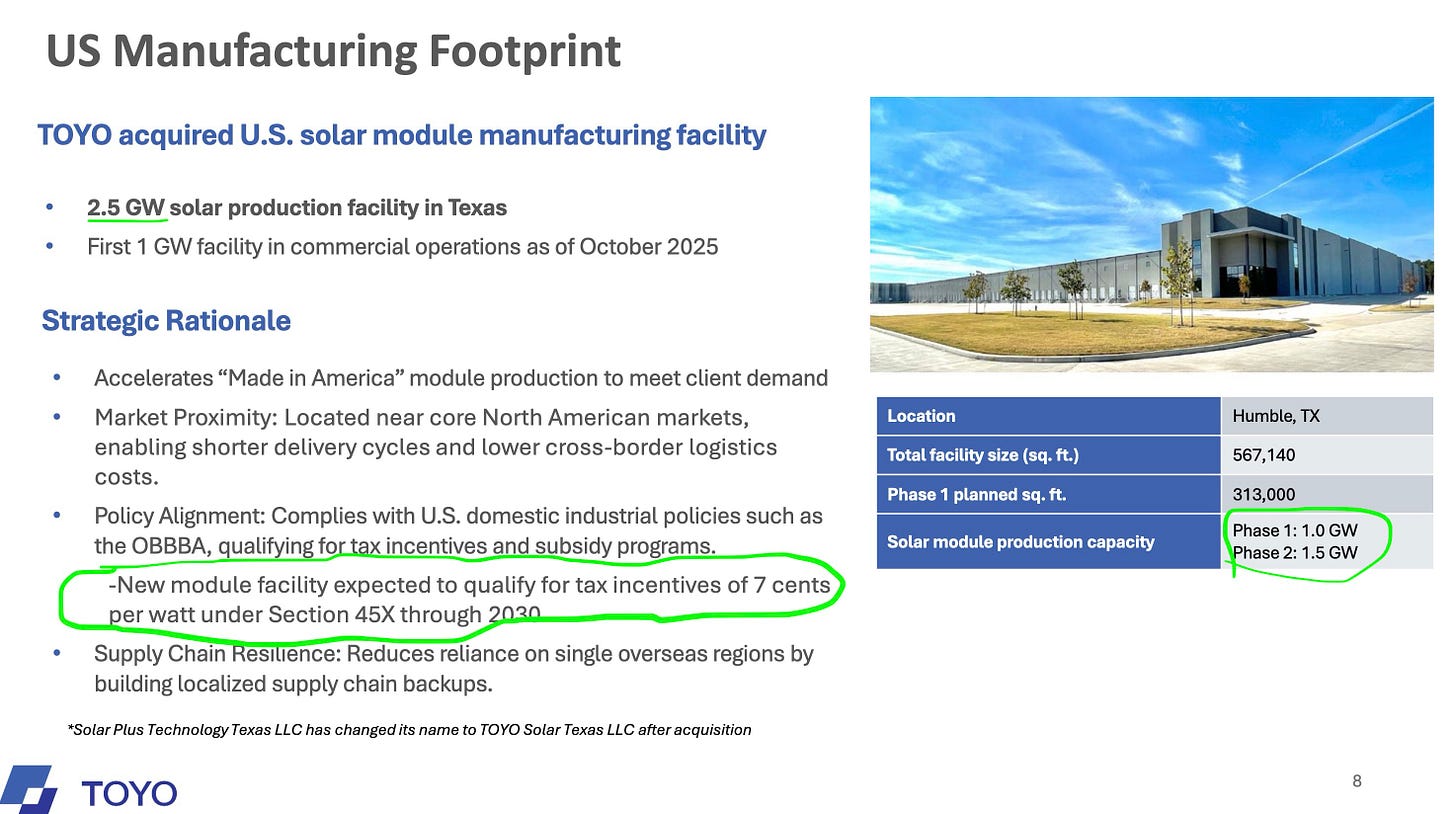Viewport: 1456px width, 814px height.
Task: Click the 'Location' table header cell
Action: pyautogui.click(x=1048, y=416)
